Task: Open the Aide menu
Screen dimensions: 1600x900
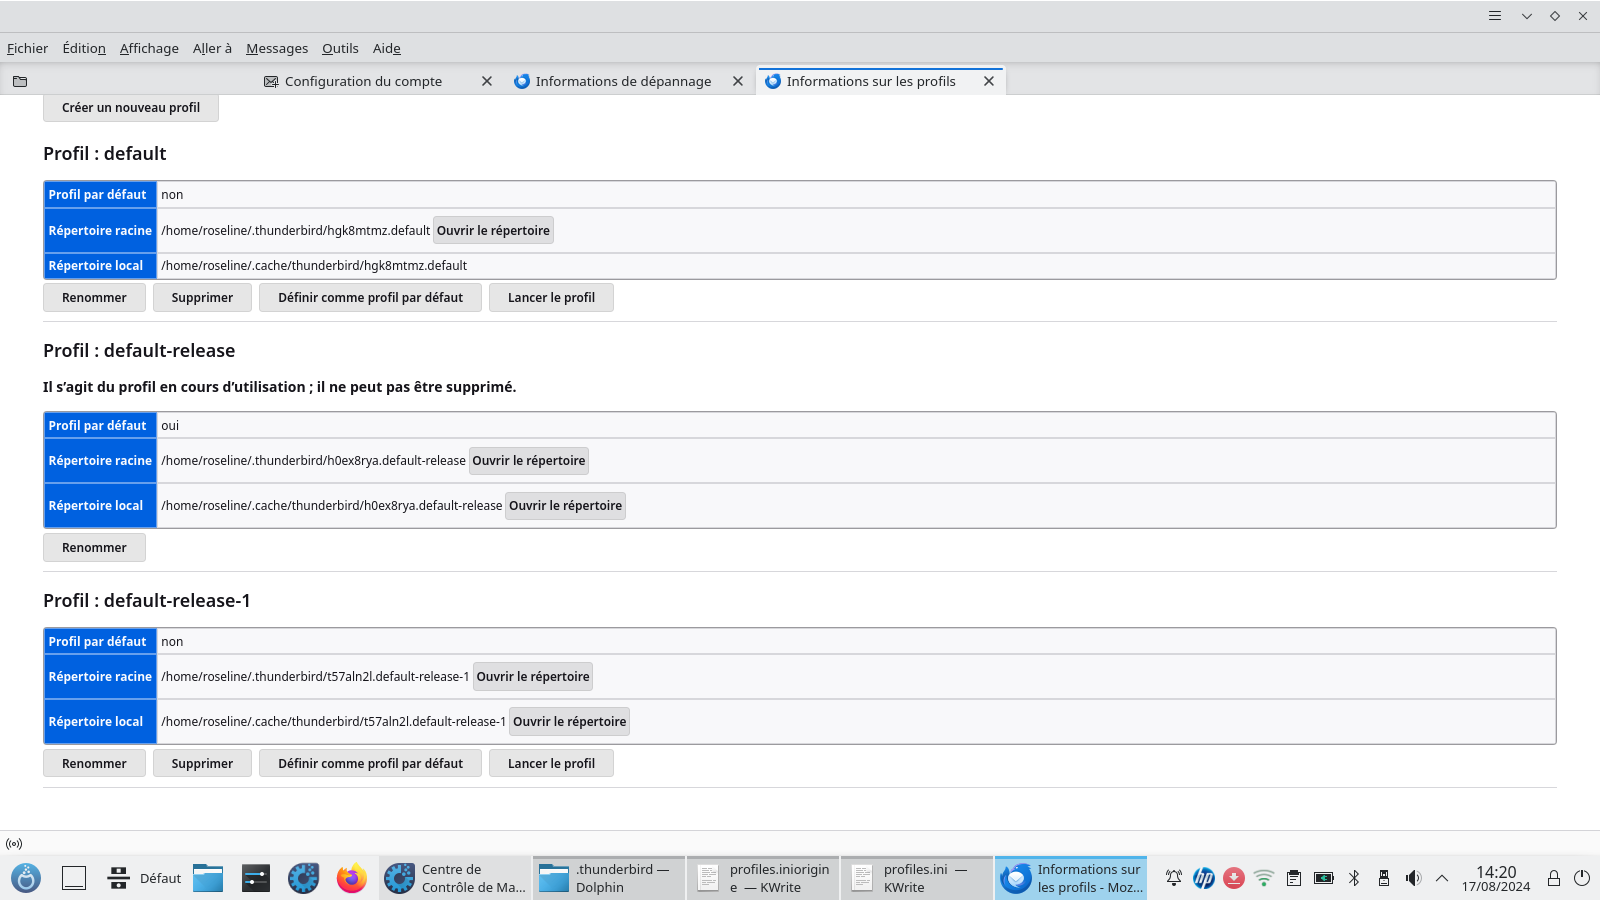Action: tap(387, 48)
